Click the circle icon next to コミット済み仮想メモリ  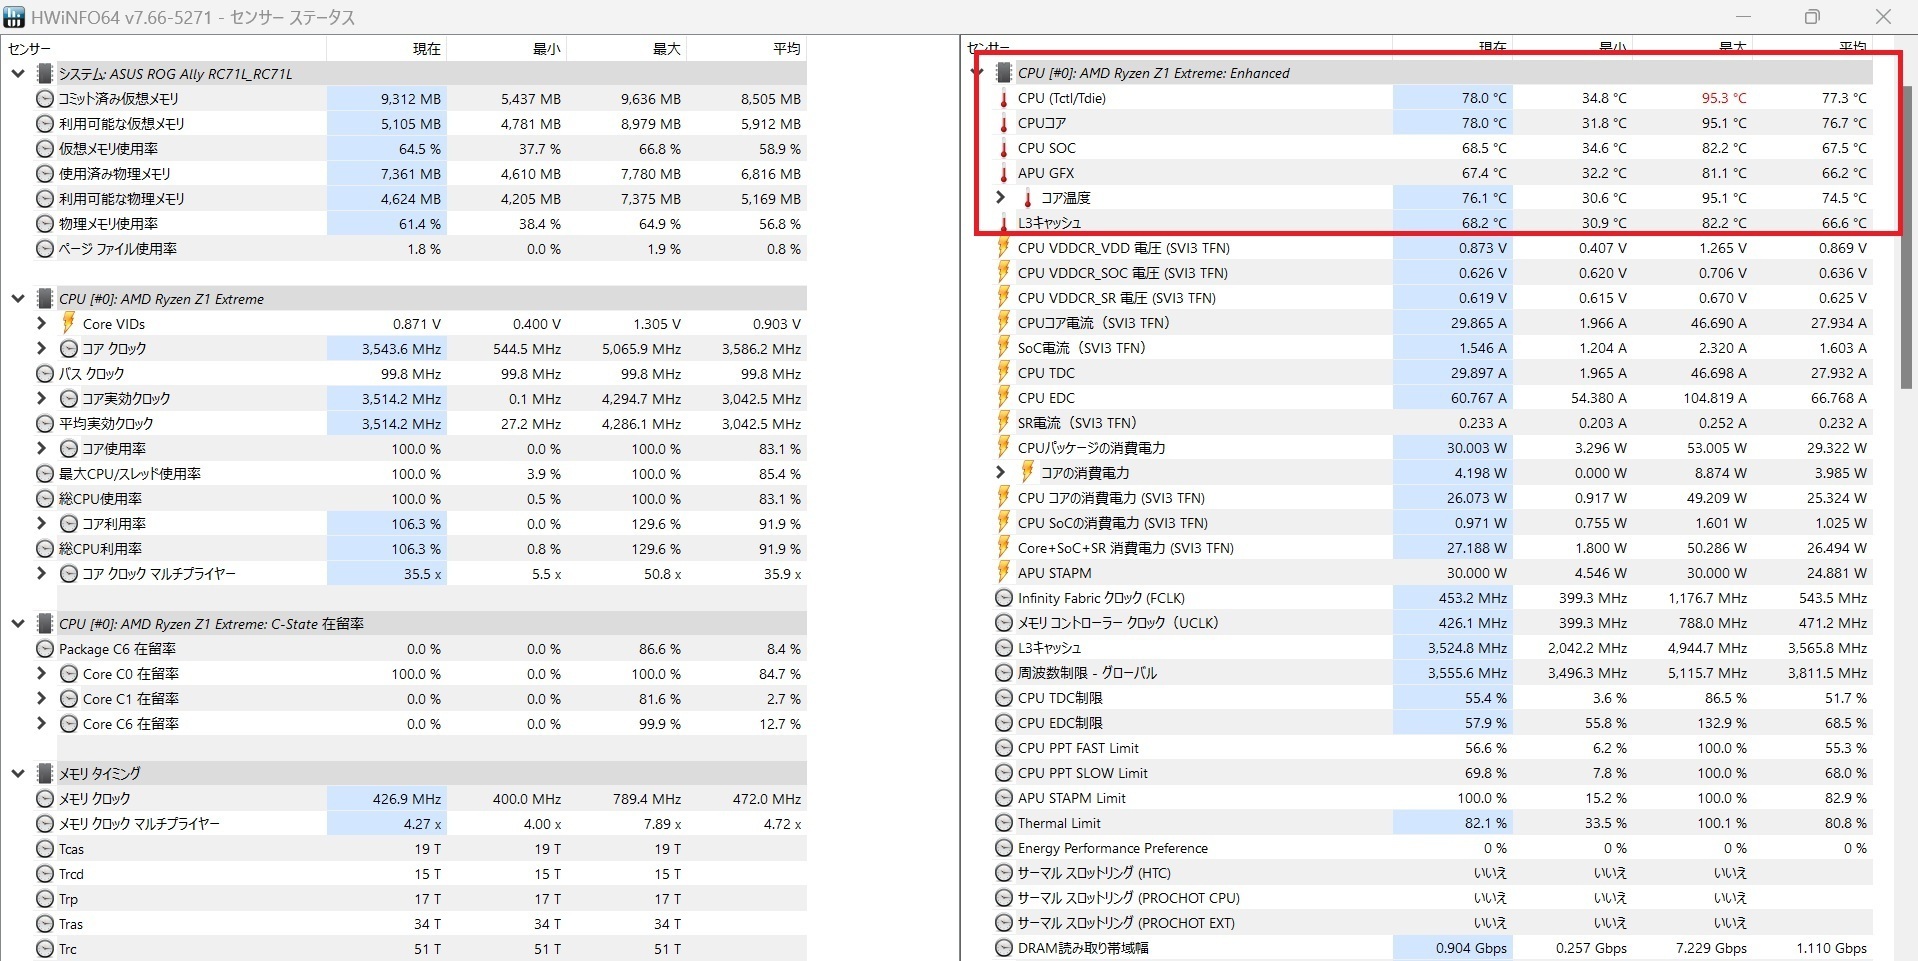44,99
